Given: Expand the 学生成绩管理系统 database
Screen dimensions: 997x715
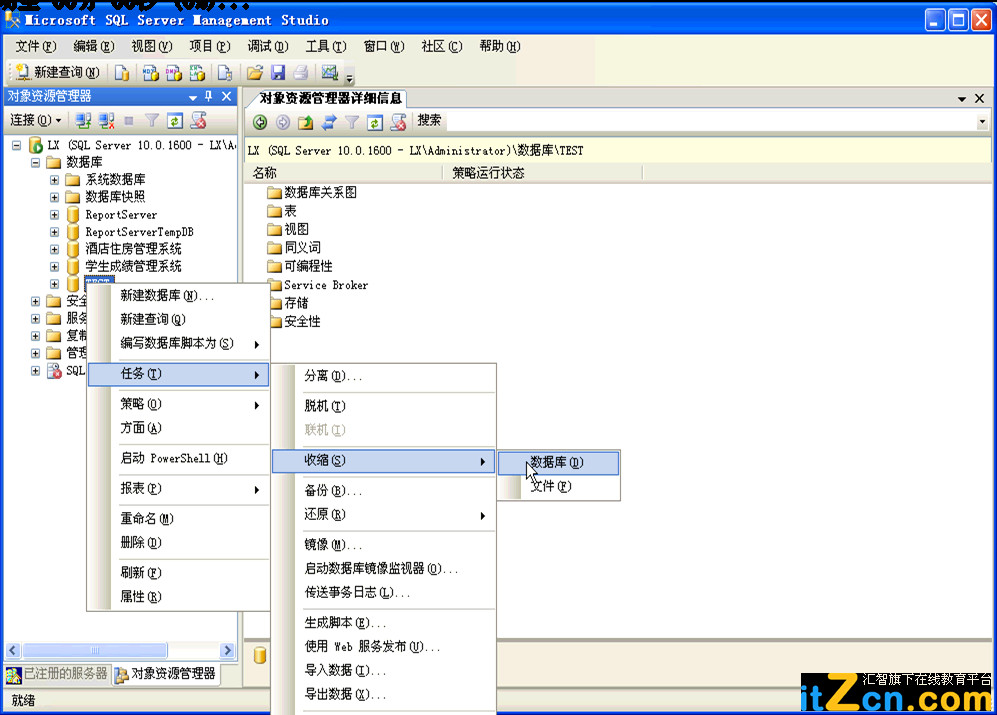Looking at the screenshot, I should (55, 267).
